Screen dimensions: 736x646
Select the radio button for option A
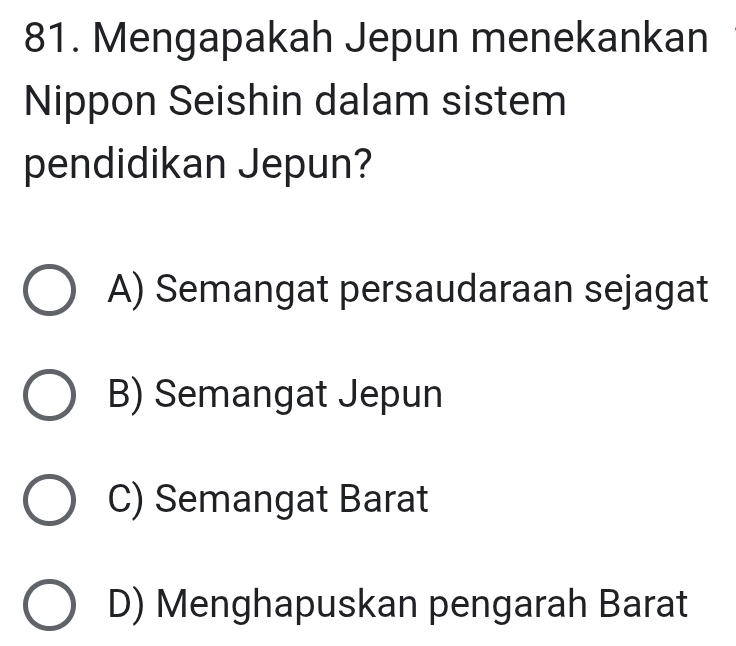point(48,292)
